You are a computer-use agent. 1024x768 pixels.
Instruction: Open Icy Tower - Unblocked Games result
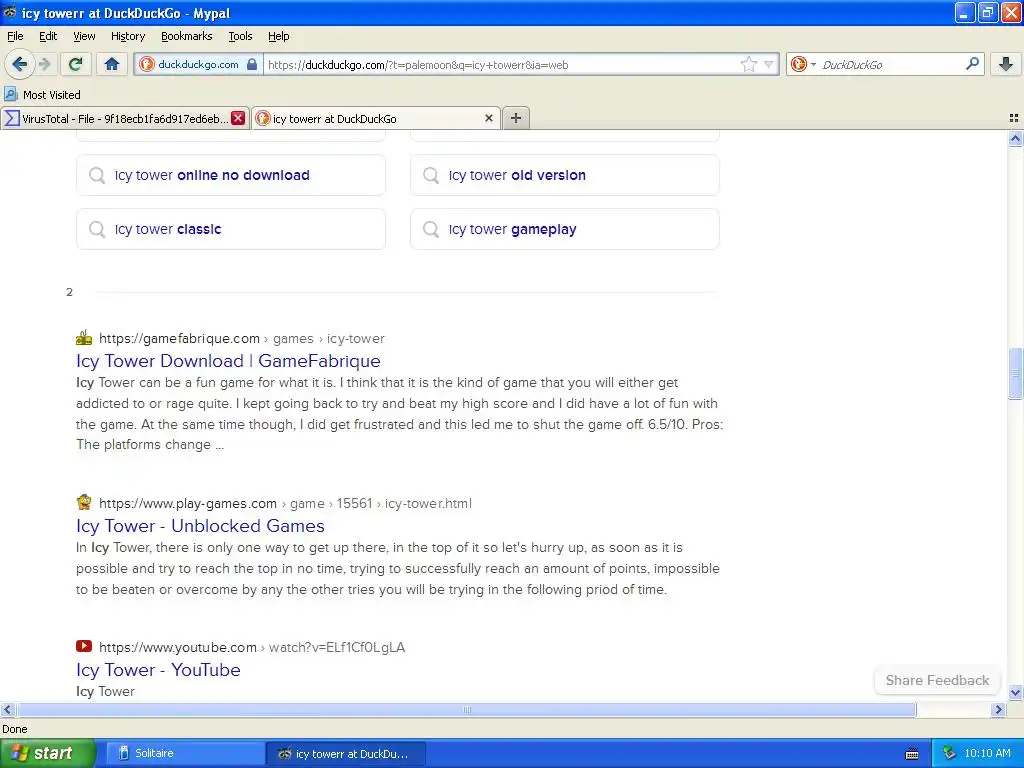(x=200, y=526)
